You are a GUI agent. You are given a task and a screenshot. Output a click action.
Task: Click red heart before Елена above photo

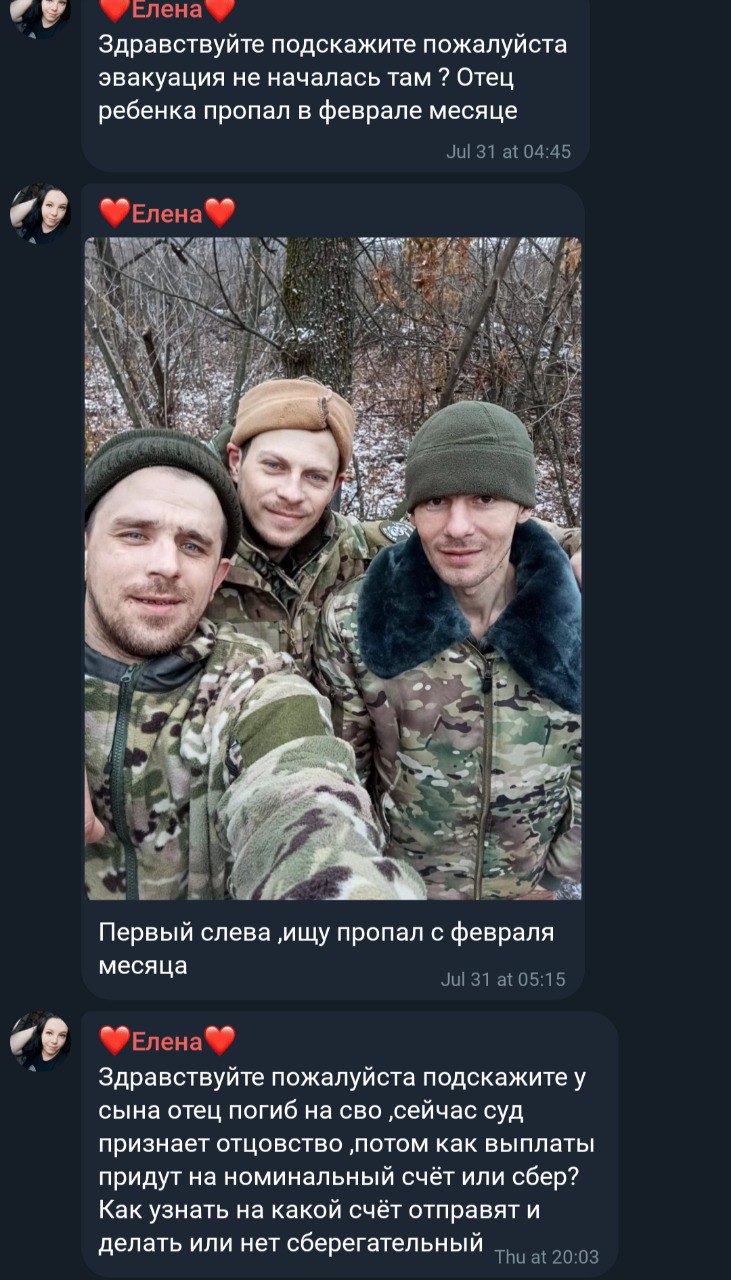coord(115,213)
